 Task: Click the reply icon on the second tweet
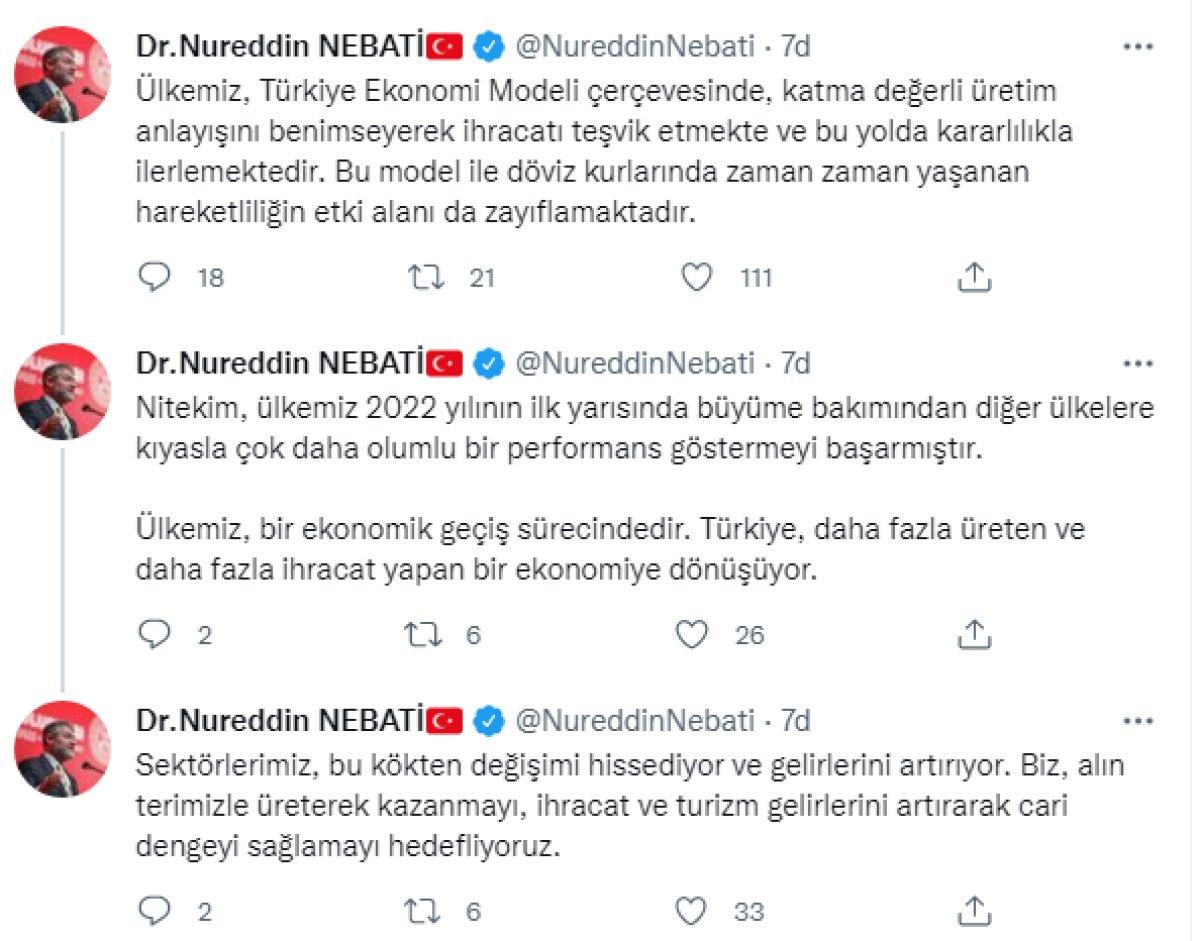[x=152, y=633]
